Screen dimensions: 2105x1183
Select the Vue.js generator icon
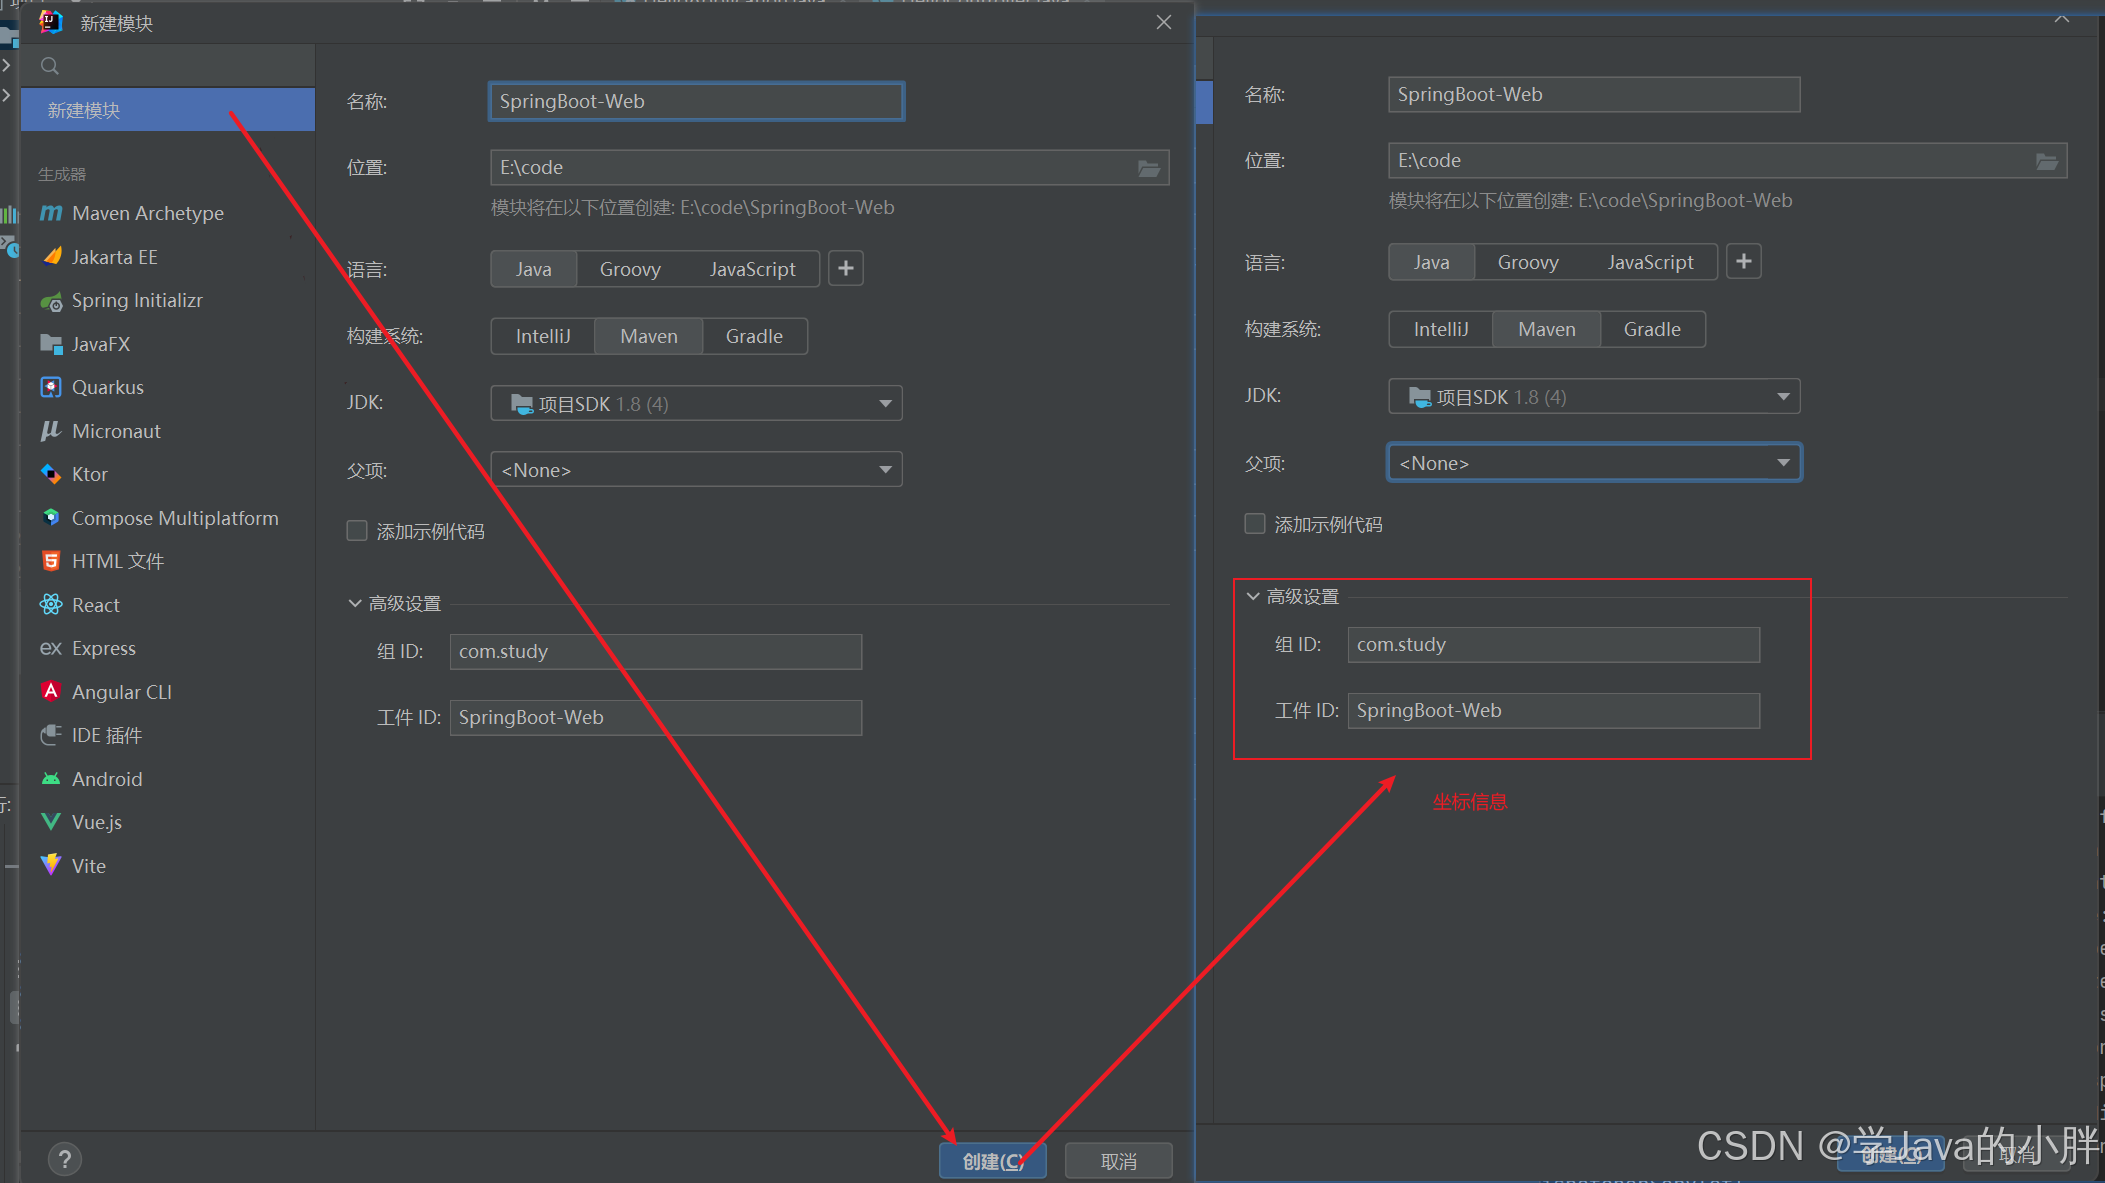click(51, 822)
